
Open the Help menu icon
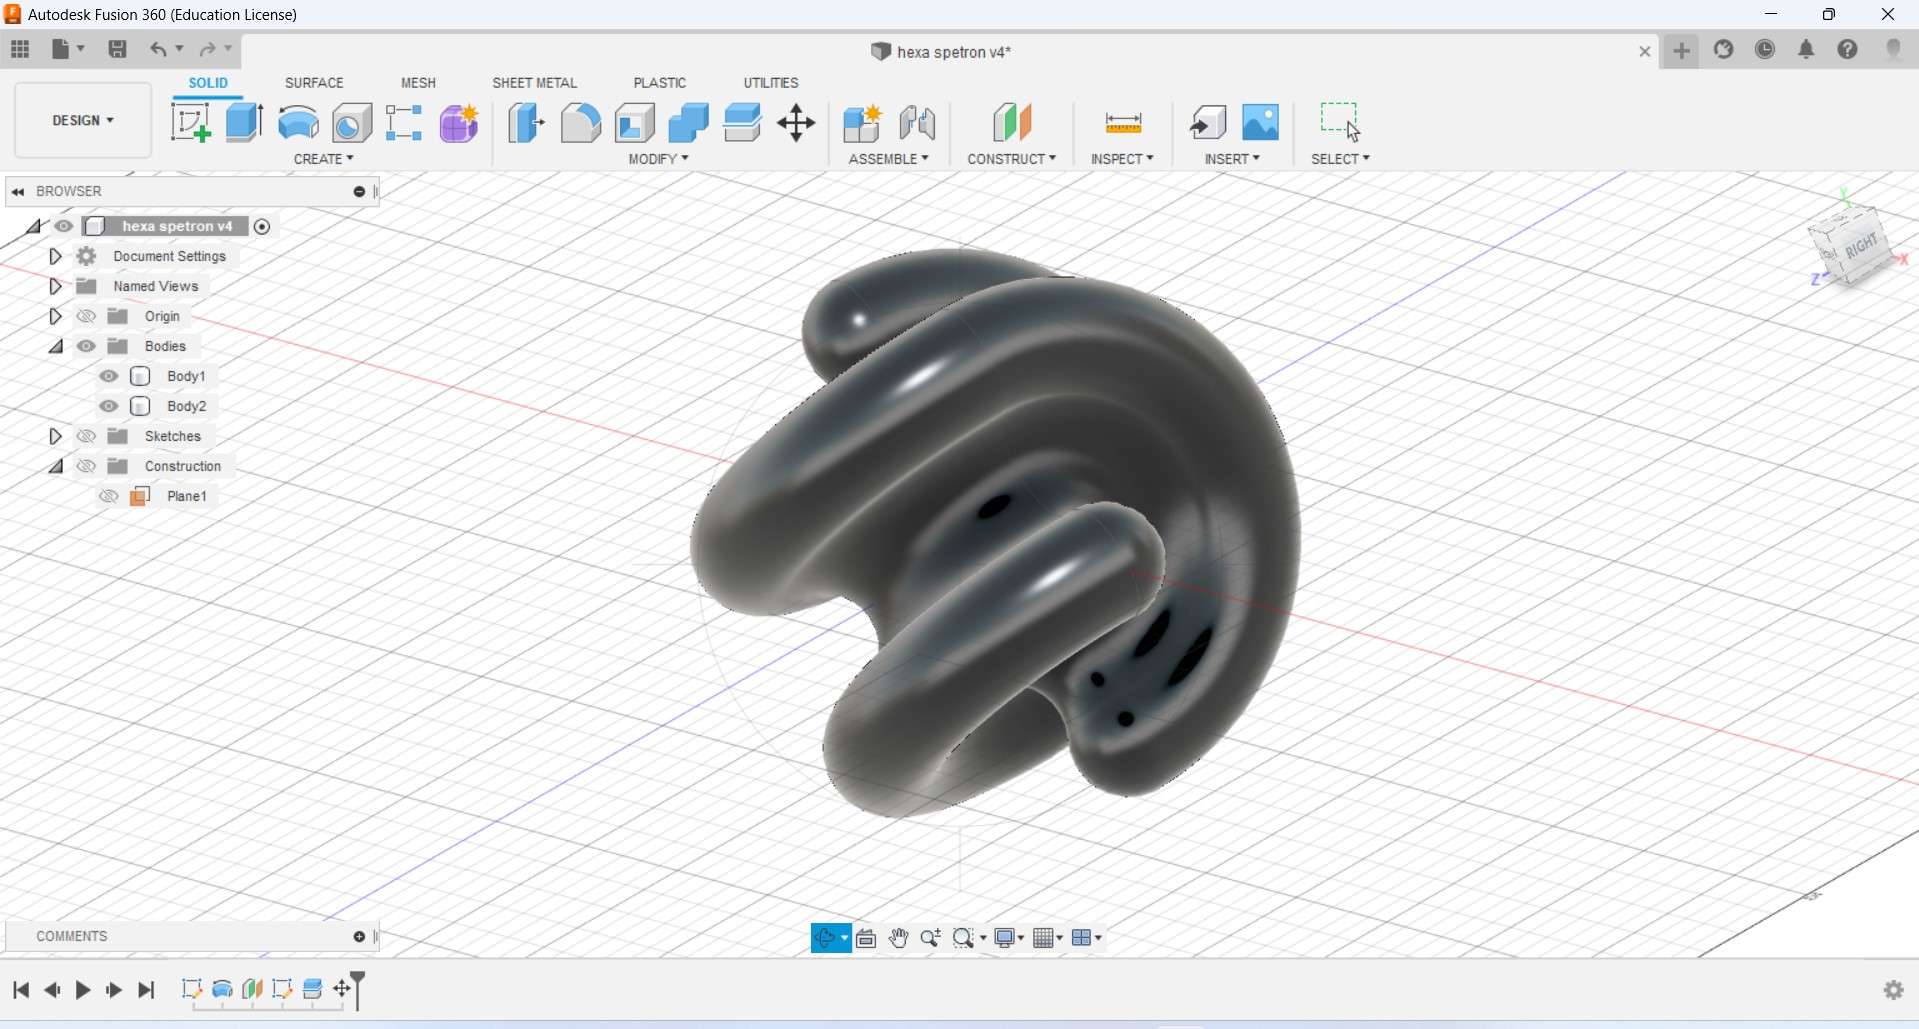click(x=1848, y=50)
